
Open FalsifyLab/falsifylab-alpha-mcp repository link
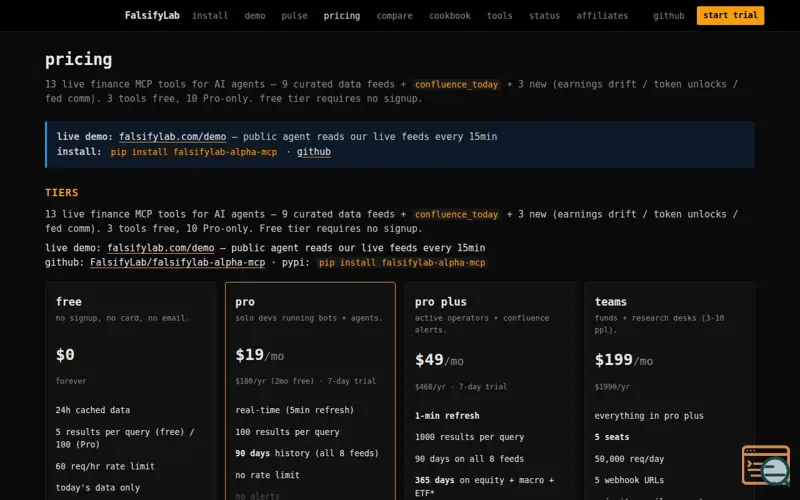(178, 263)
